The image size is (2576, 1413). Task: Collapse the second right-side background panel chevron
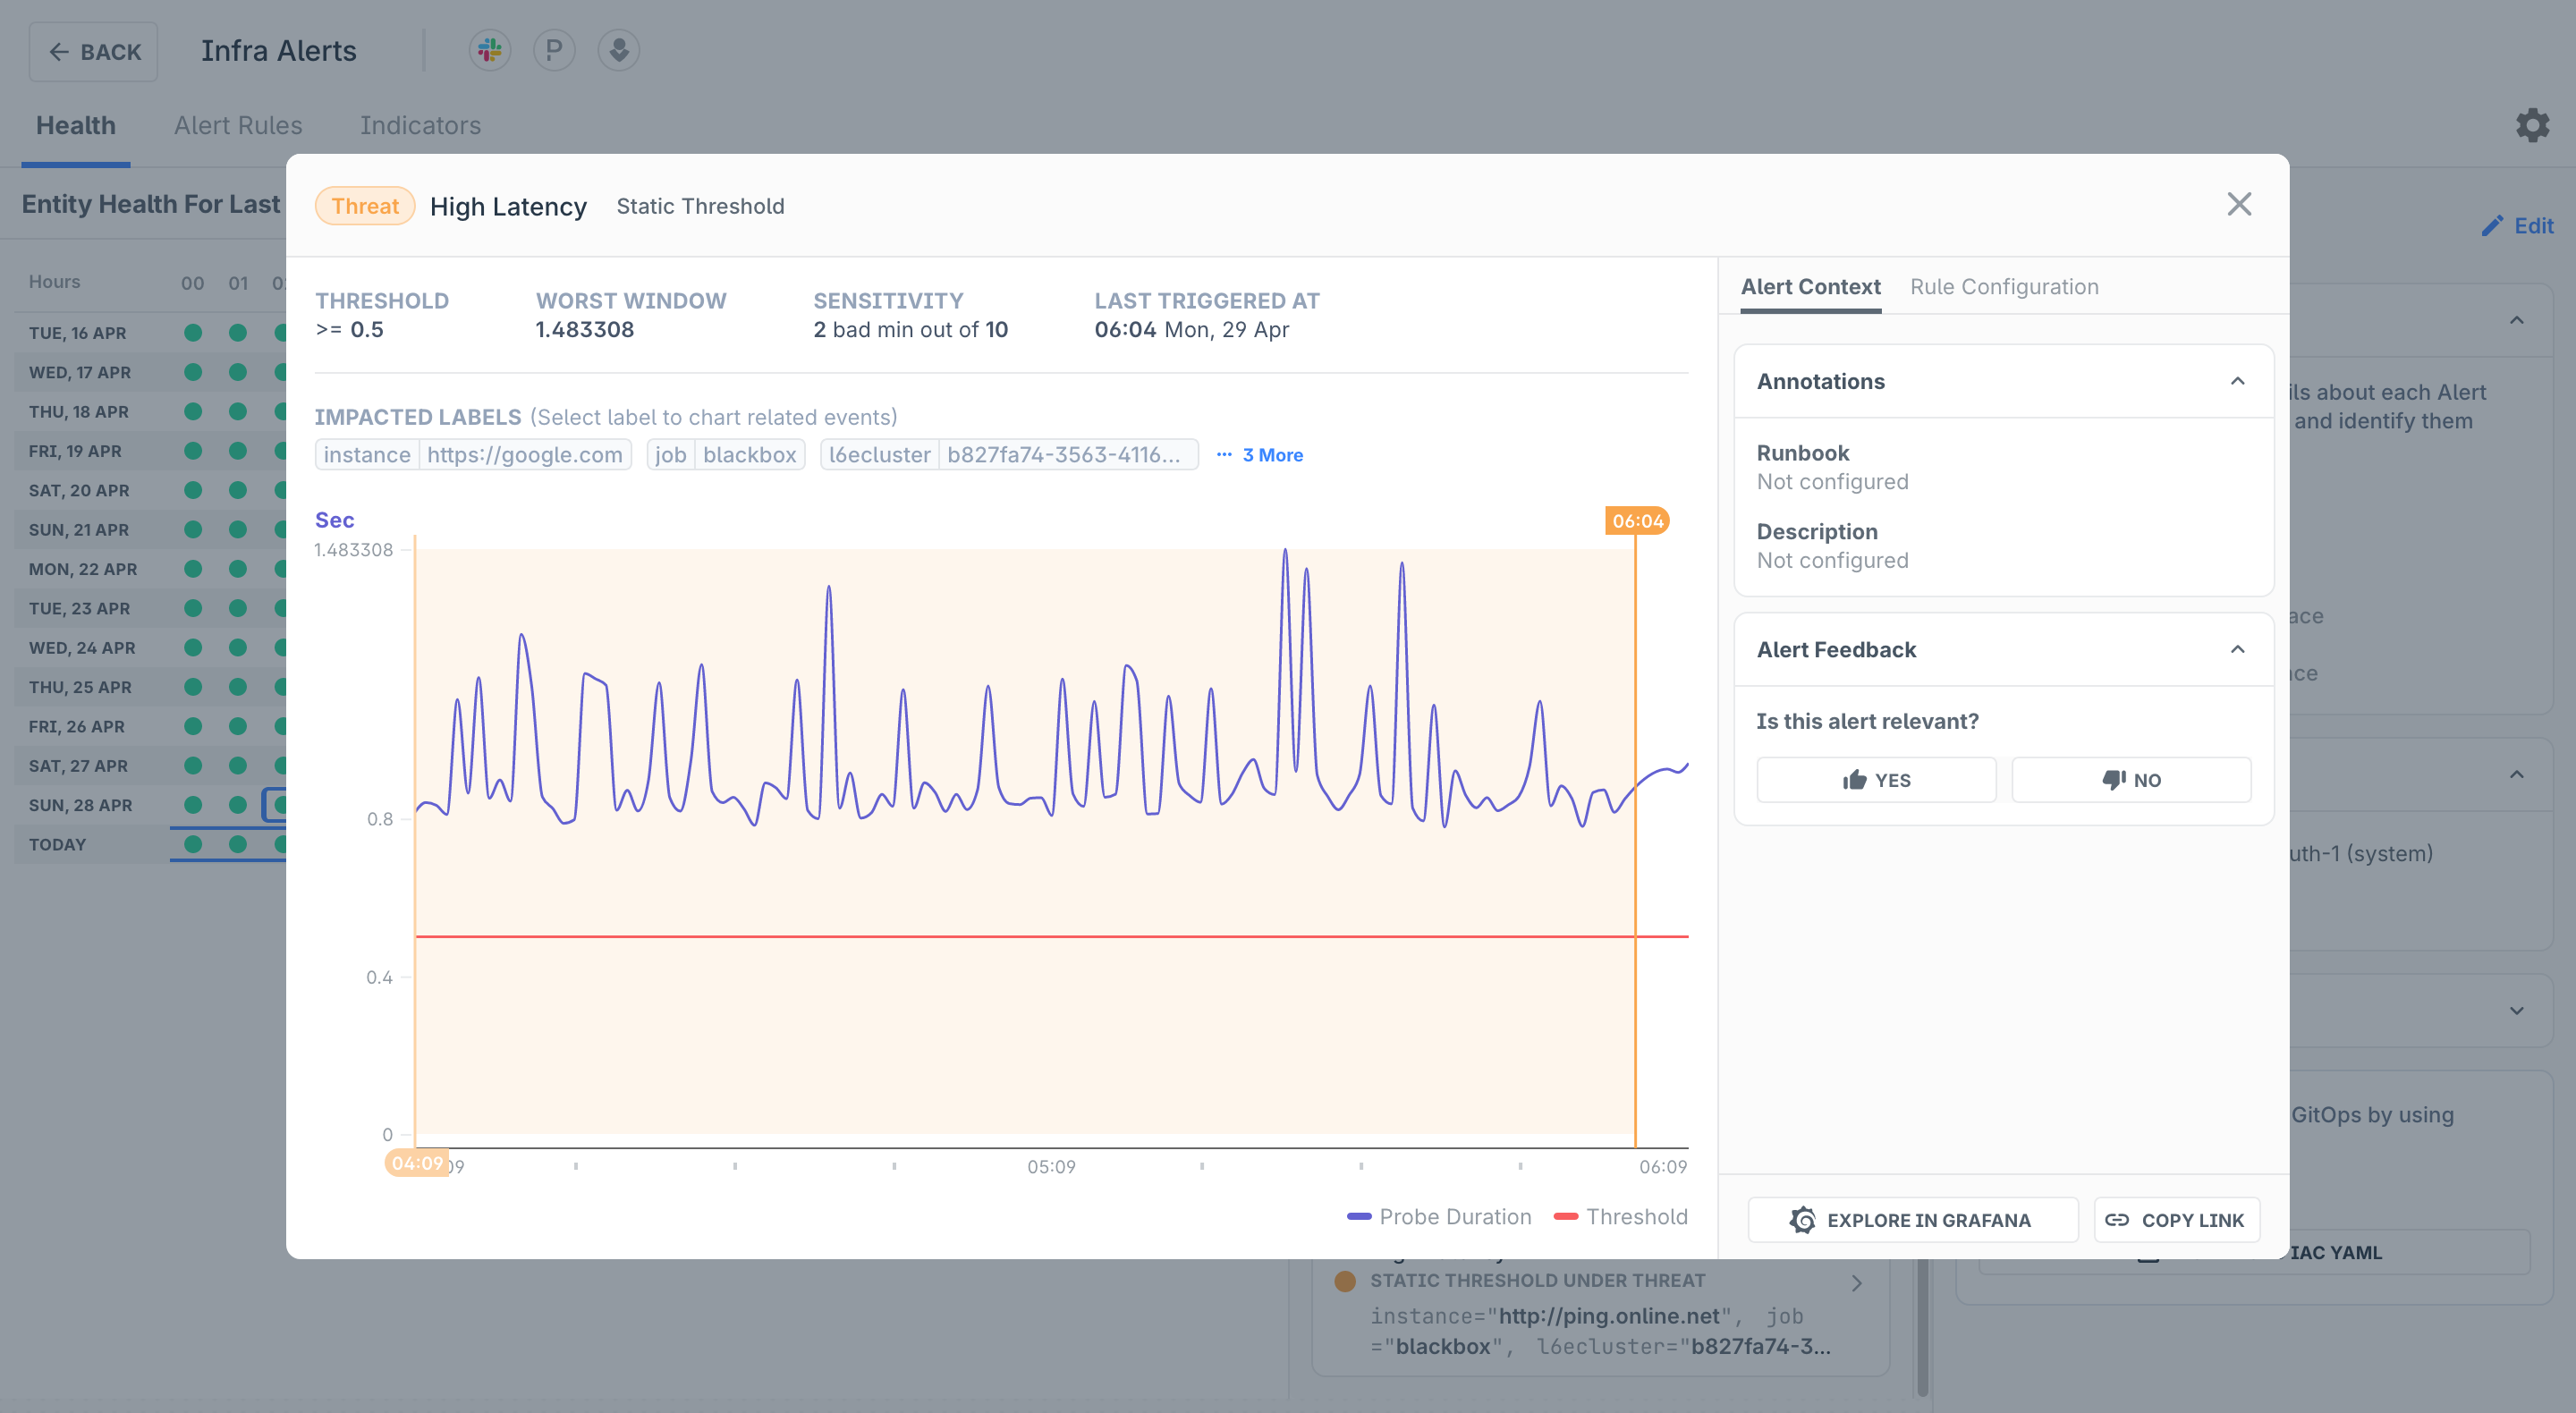coord(2516,775)
